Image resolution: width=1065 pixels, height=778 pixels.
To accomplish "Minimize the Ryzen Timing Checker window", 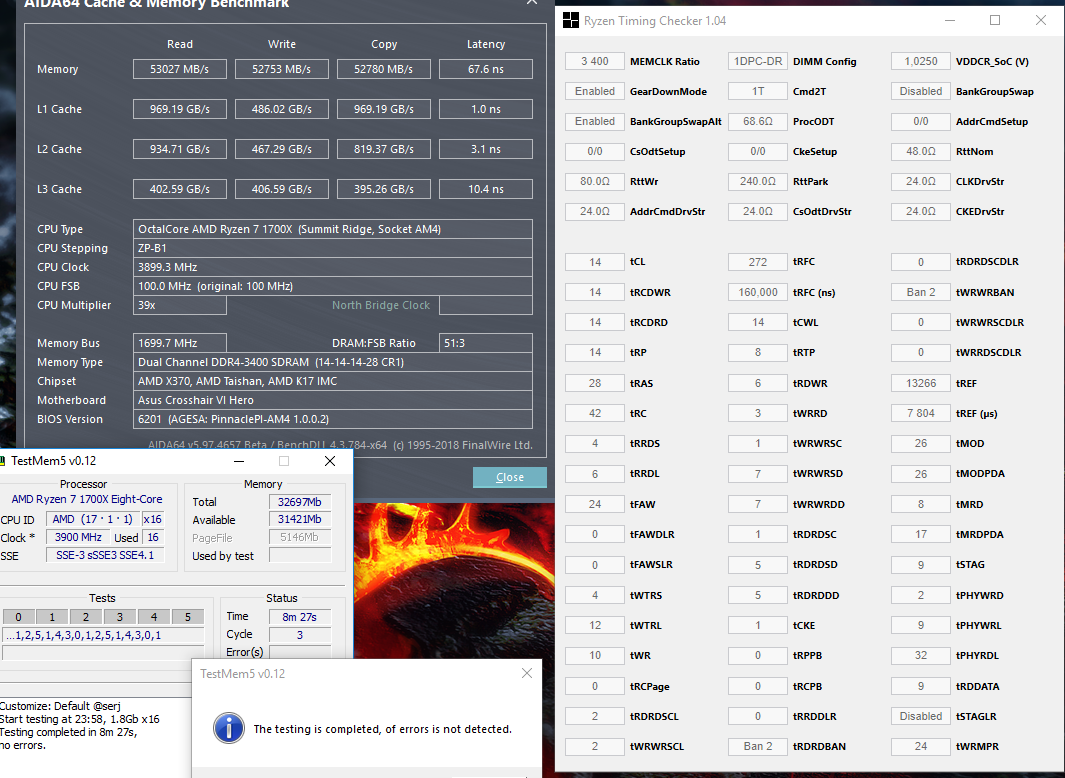I will coord(950,20).
